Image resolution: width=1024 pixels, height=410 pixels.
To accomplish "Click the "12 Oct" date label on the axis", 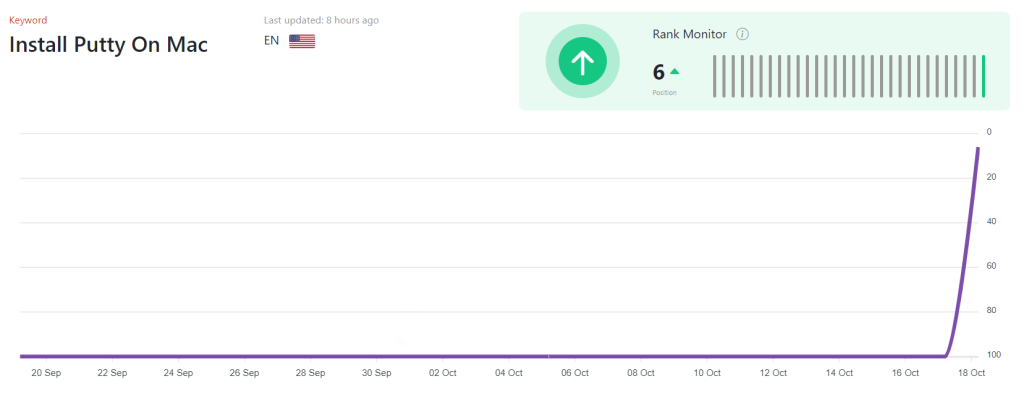I will [x=773, y=373].
